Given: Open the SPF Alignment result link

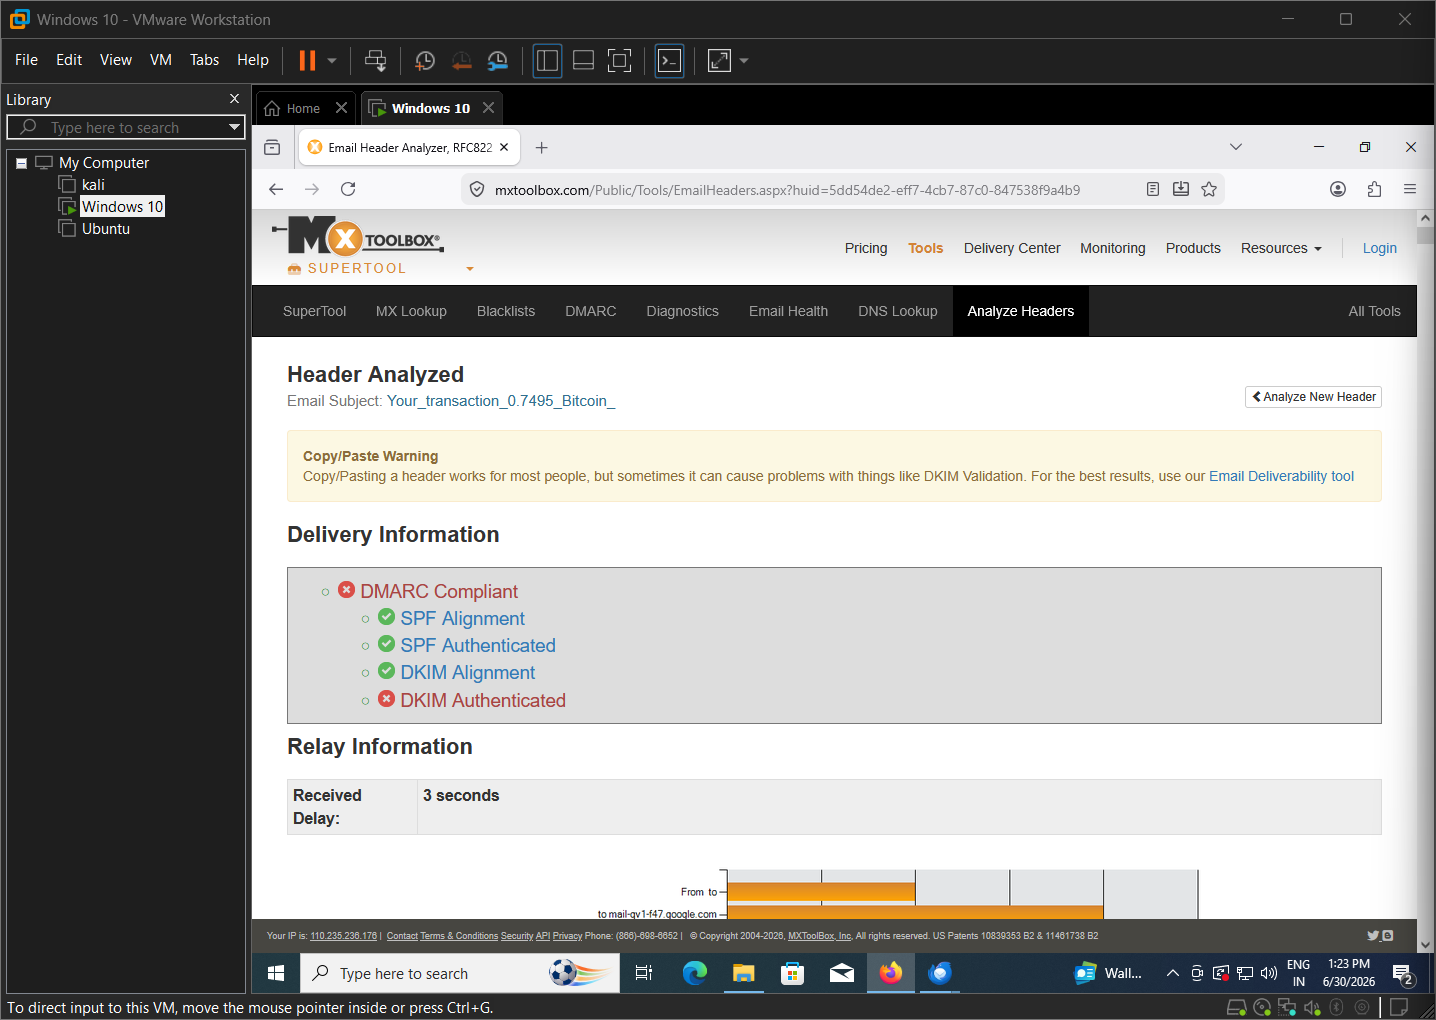Looking at the screenshot, I should (462, 618).
